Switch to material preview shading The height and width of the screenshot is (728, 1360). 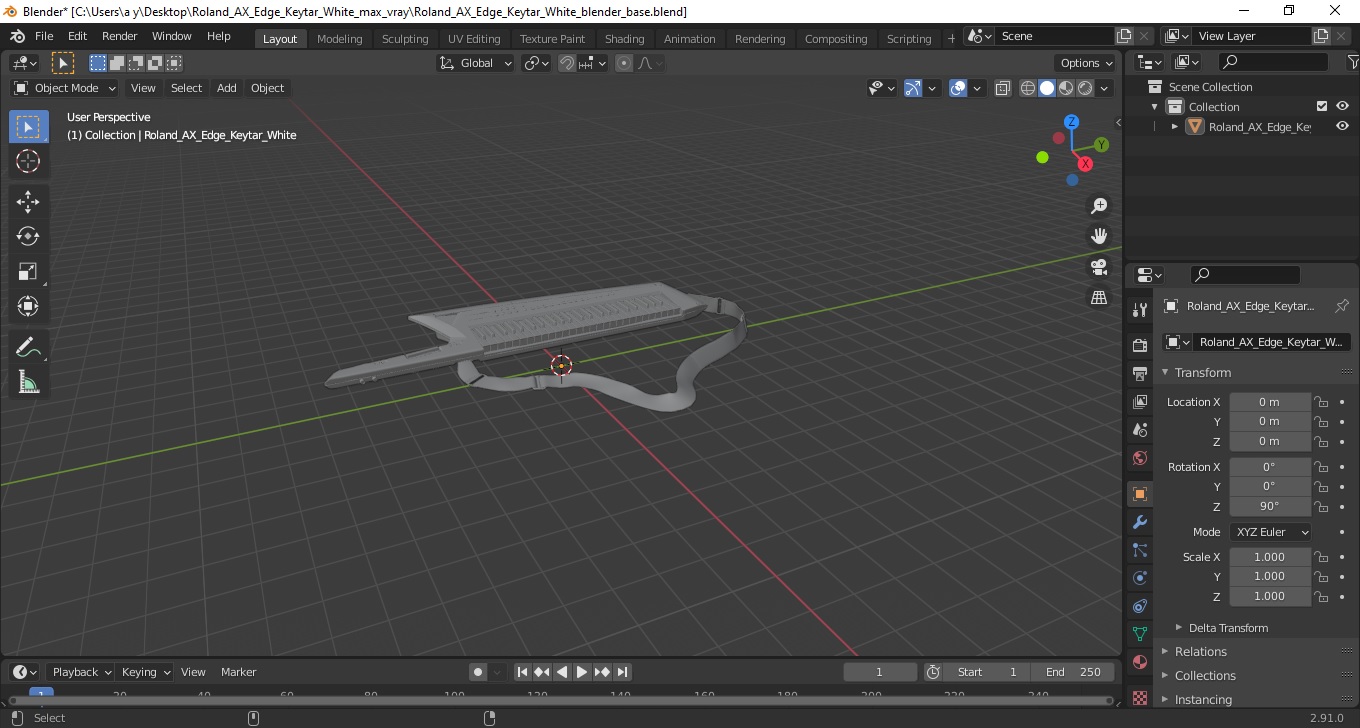point(1066,88)
